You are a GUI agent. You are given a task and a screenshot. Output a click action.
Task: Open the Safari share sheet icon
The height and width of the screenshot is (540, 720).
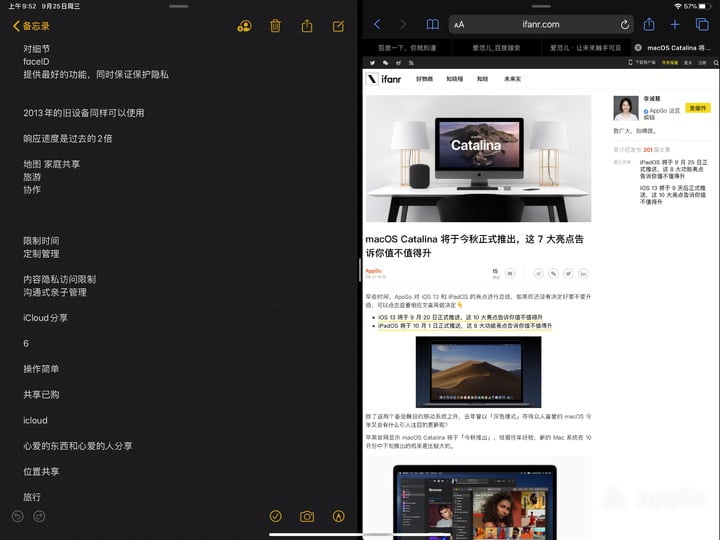pyautogui.click(x=649, y=24)
